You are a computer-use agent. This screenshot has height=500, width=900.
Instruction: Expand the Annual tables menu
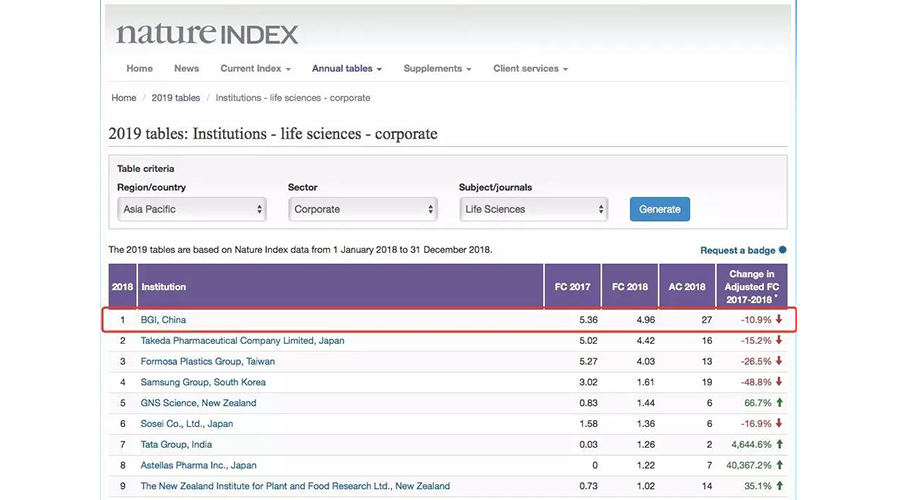click(x=347, y=68)
